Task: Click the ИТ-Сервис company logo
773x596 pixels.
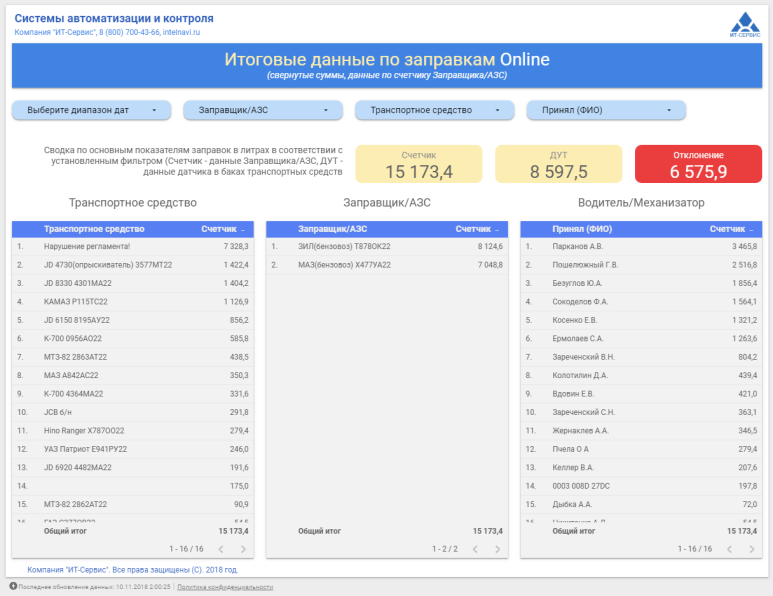Action: click(x=745, y=25)
